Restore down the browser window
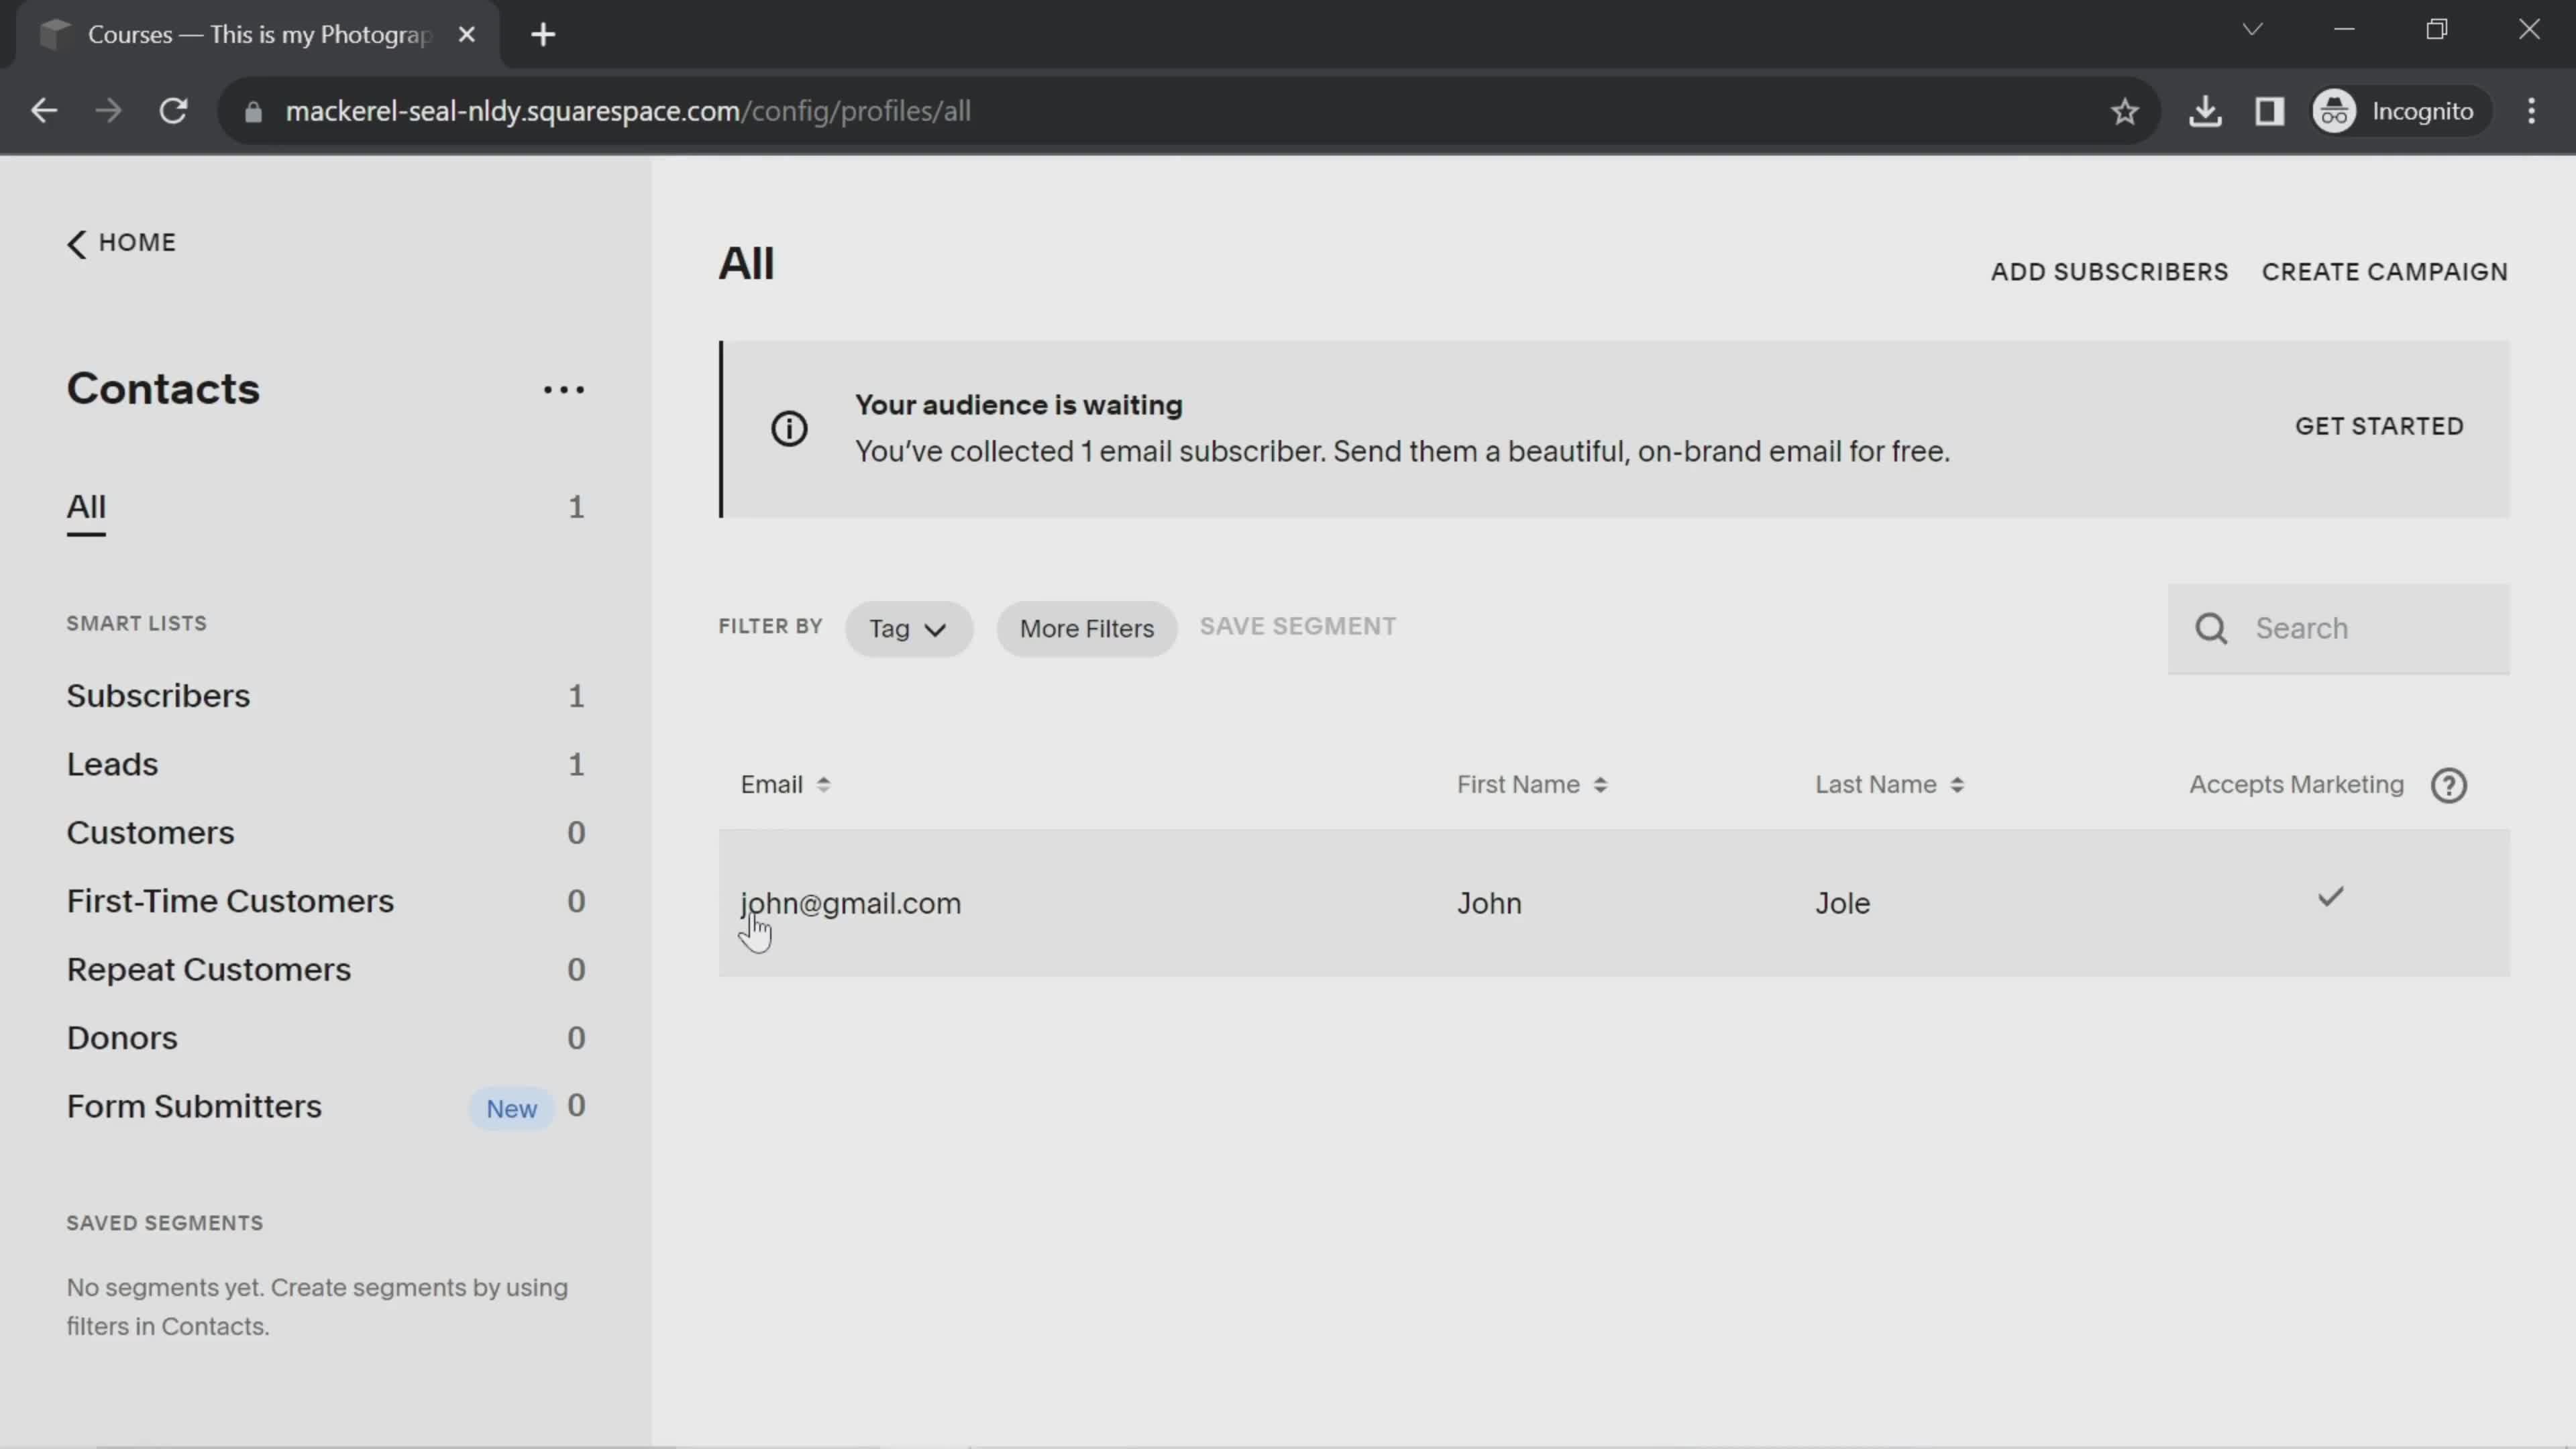 (x=2437, y=30)
